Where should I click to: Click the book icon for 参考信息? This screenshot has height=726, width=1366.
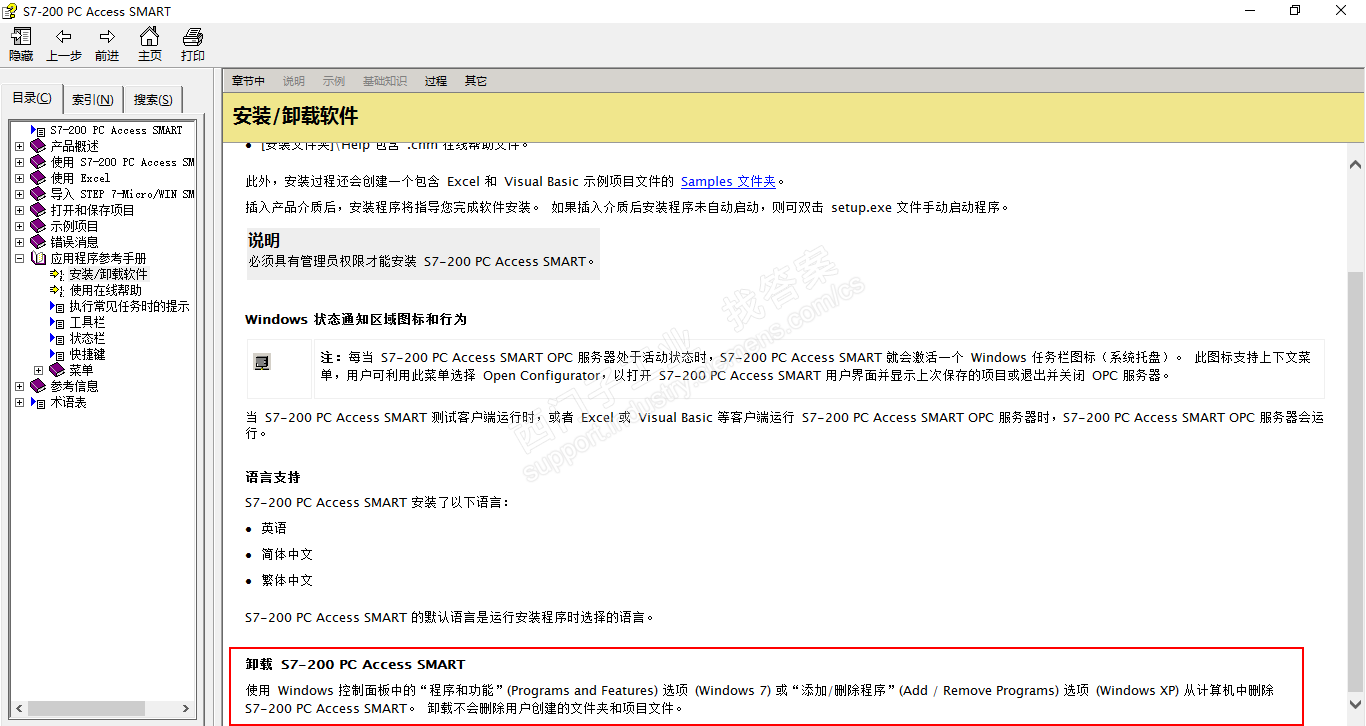pyautogui.click(x=38, y=386)
